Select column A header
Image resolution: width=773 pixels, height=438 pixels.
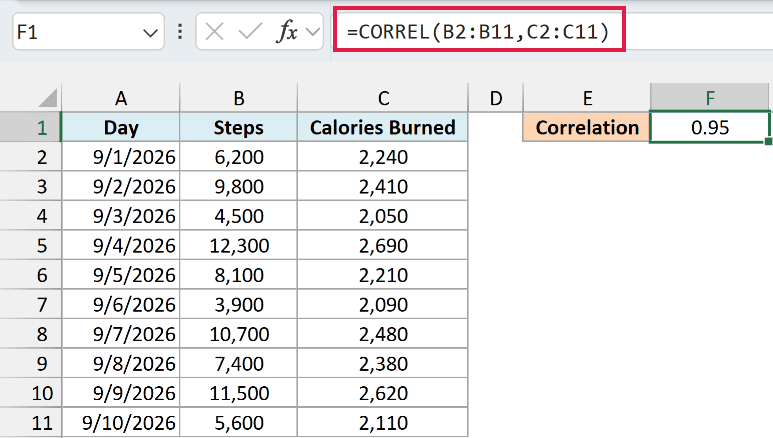pyautogui.click(x=121, y=98)
